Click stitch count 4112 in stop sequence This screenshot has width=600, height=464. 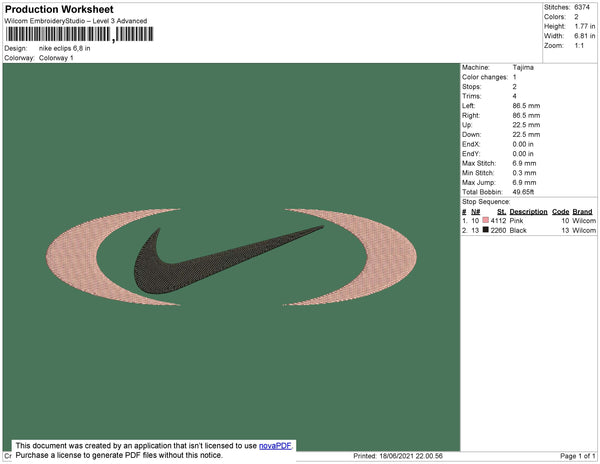pyautogui.click(x=498, y=221)
